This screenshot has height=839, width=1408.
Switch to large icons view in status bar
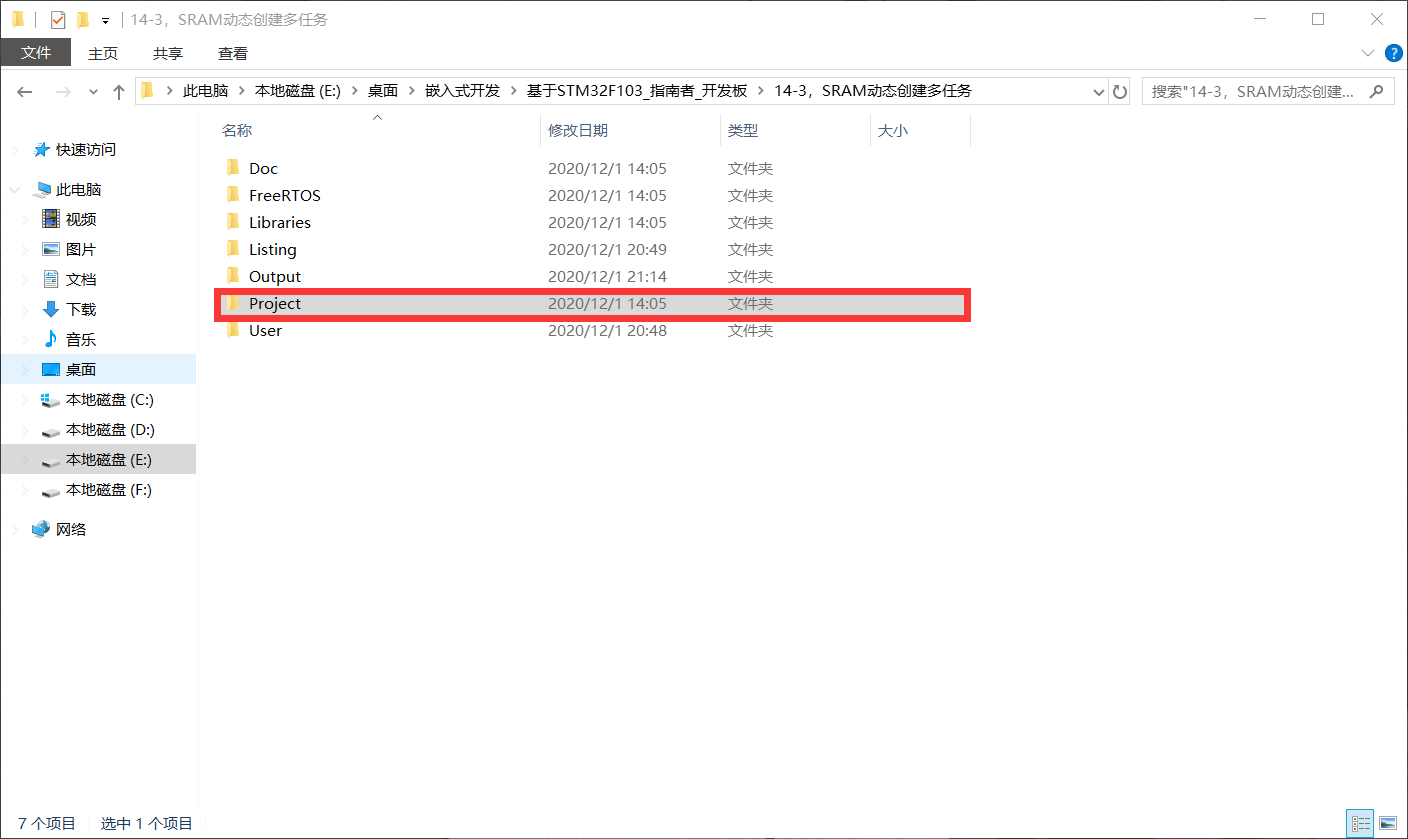click(x=1387, y=823)
